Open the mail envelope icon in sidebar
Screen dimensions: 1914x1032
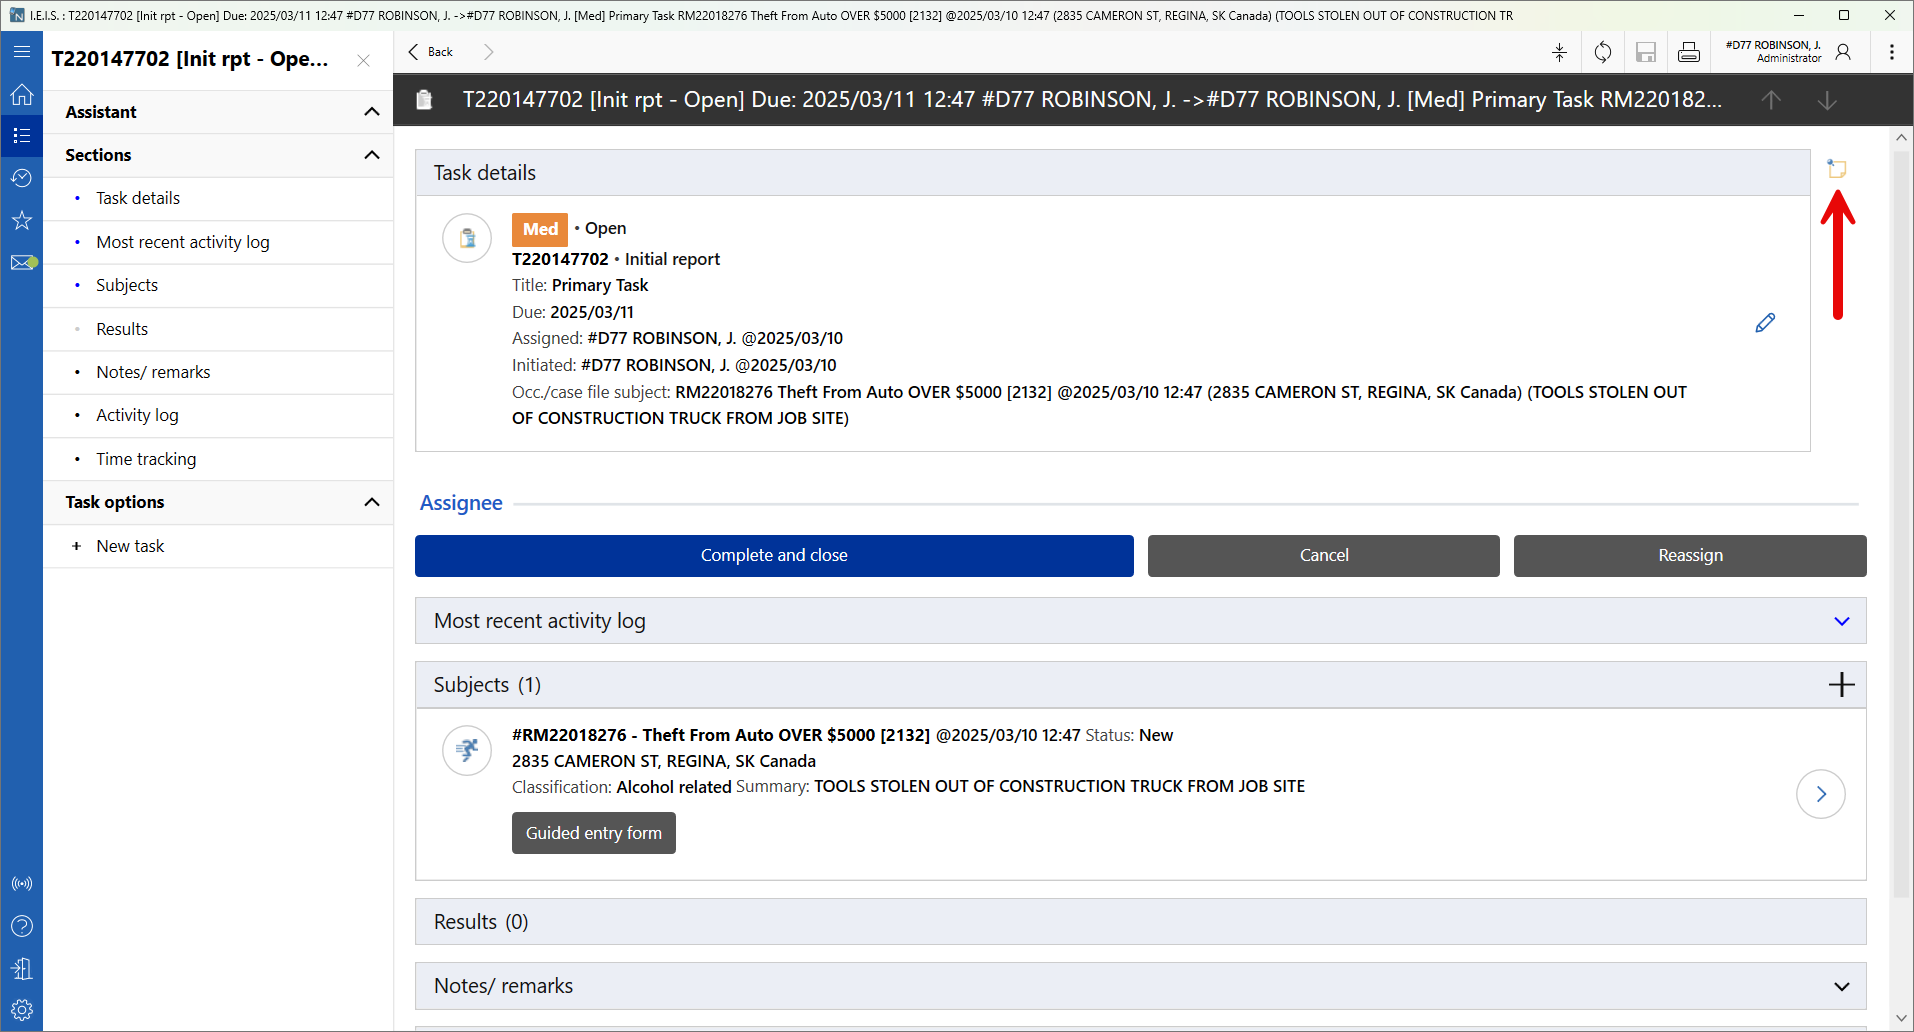point(22,263)
